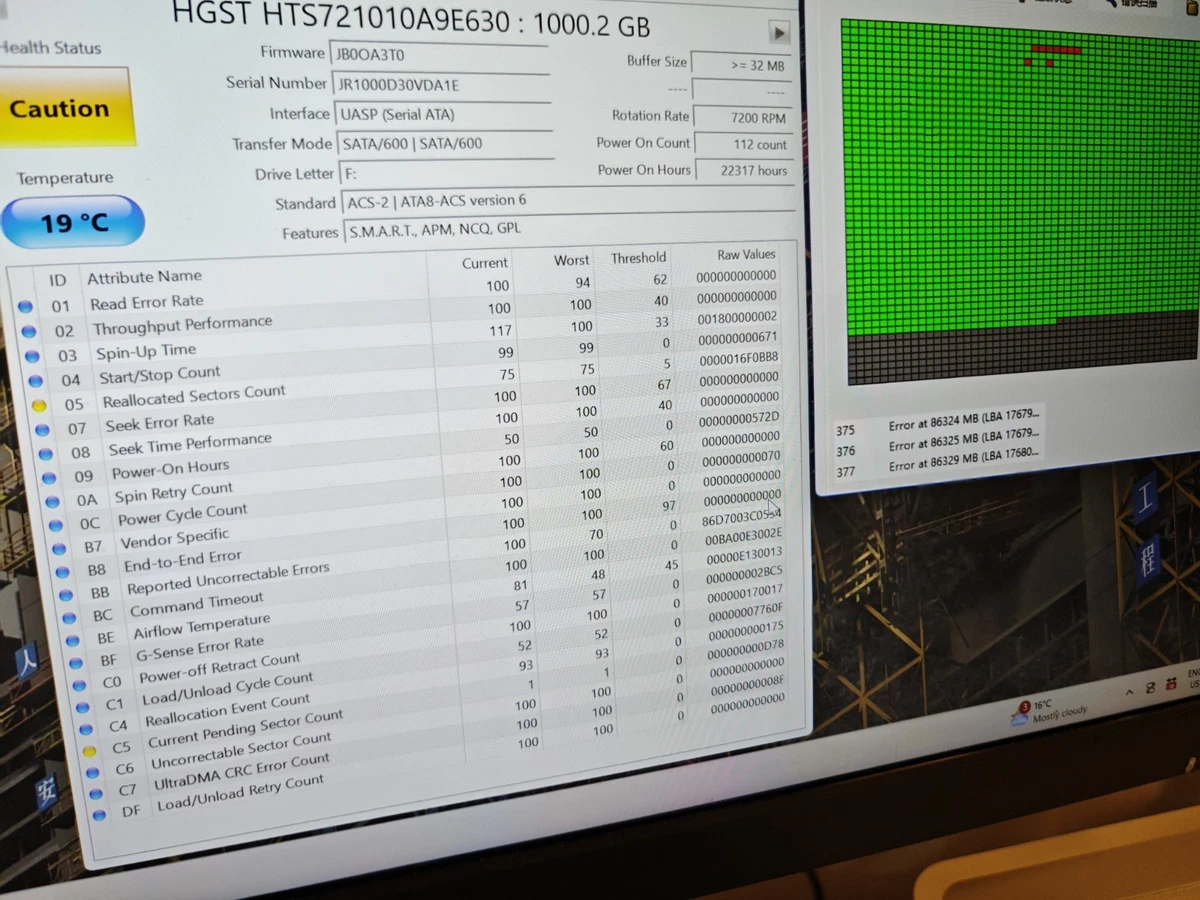Image resolution: width=1200 pixels, height=900 pixels.
Task: Go to next disk with the arrow button
Action: click(x=779, y=32)
